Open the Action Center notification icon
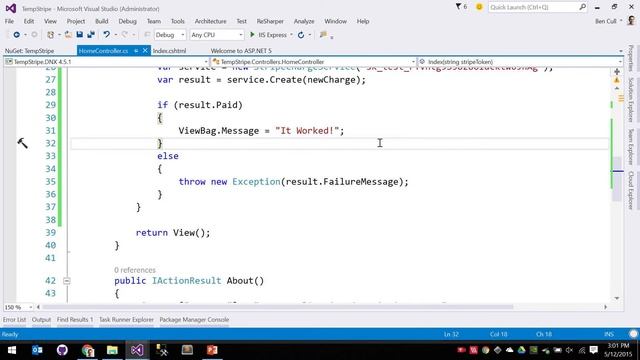 (x=594, y=350)
